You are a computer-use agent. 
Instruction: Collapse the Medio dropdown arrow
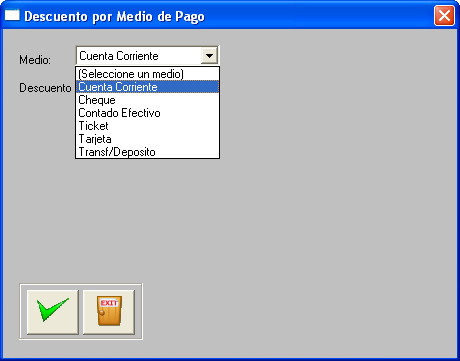(x=209, y=56)
